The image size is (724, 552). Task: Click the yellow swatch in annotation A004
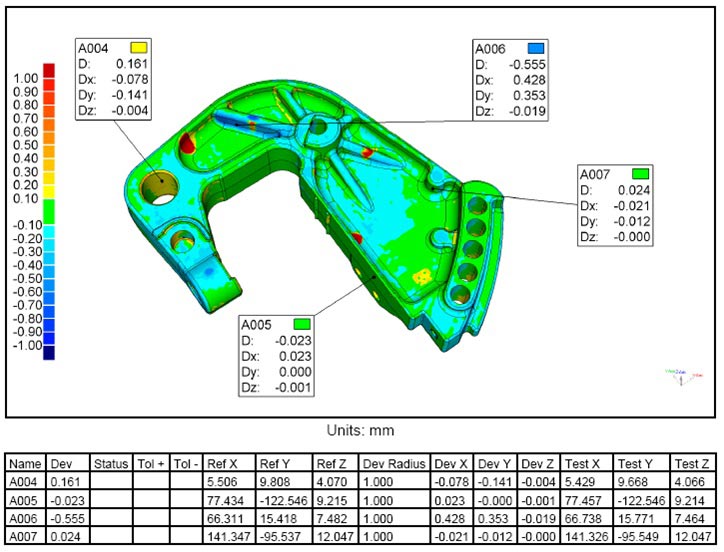click(138, 47)
